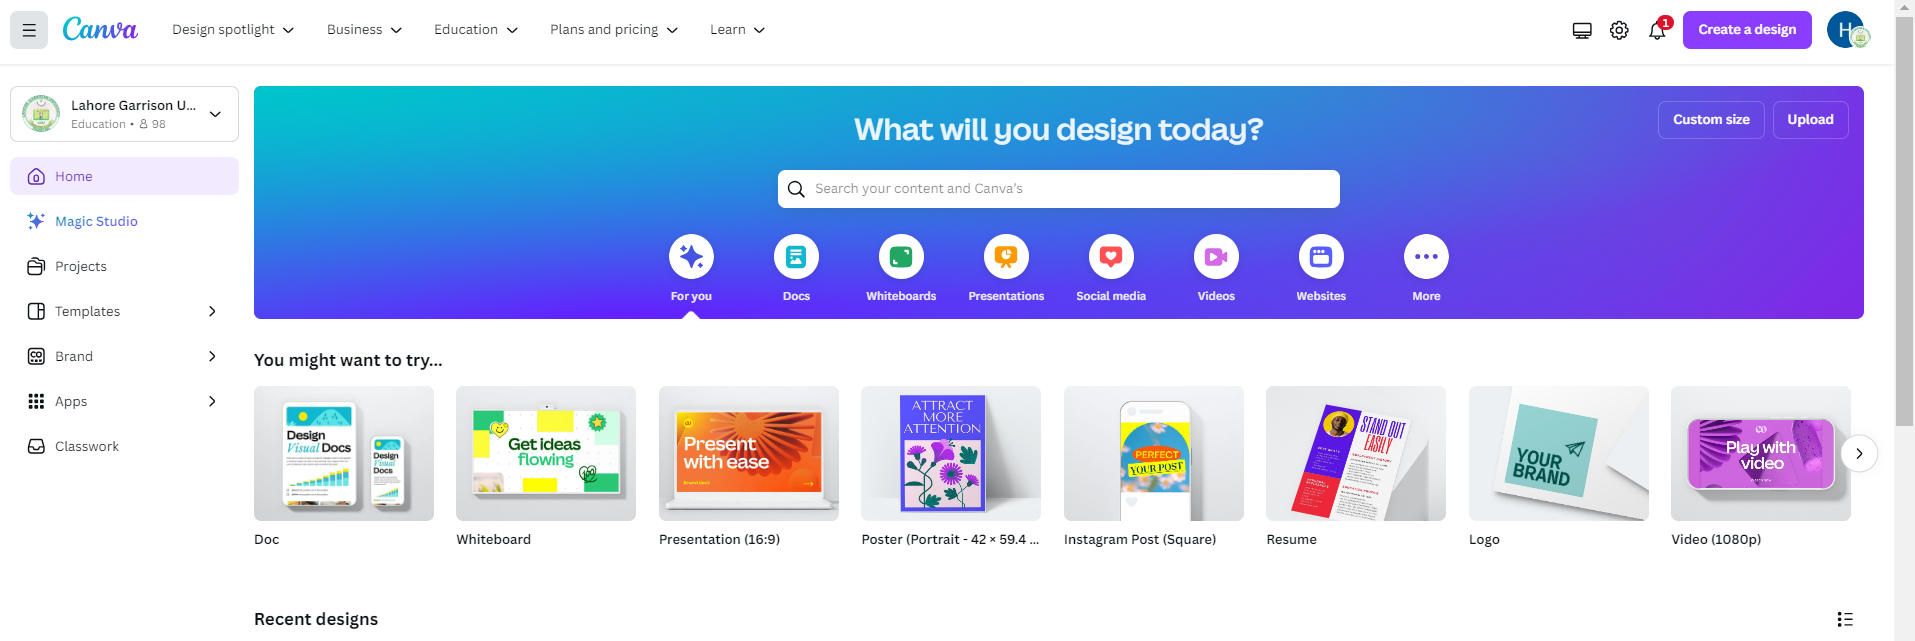This screenshot has width=1915, height=641.
Task: Open the Doc template thumbnail
Action: click(344, 453)
